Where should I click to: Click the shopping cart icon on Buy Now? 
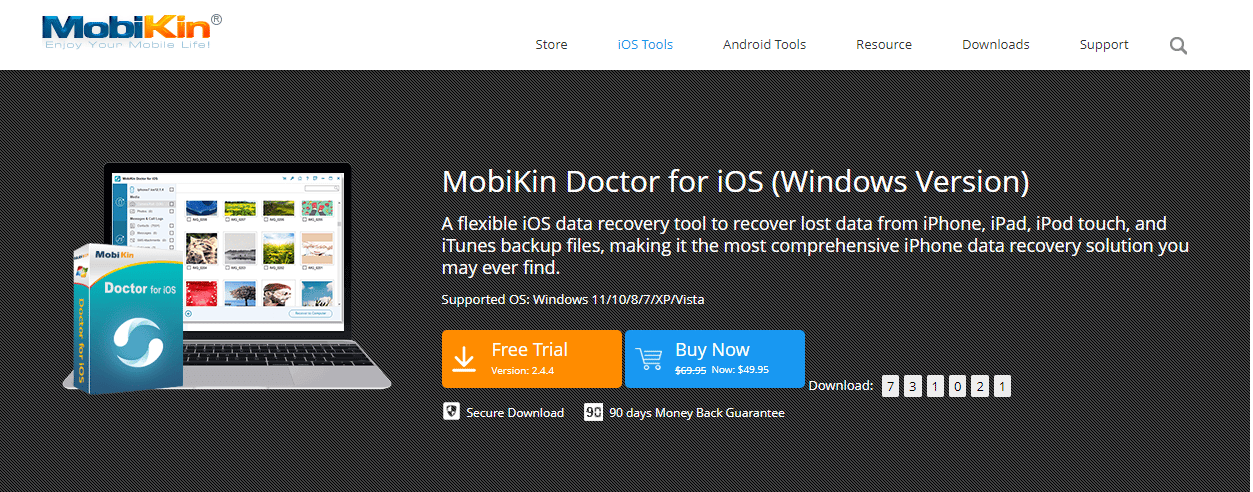650,359
